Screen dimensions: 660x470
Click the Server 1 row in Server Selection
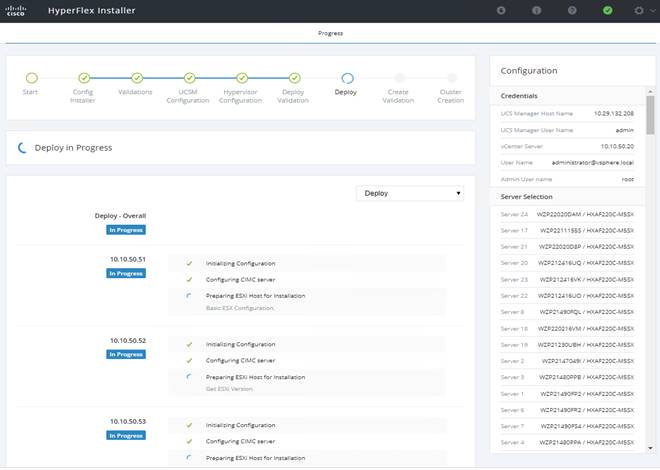point(567,394)
